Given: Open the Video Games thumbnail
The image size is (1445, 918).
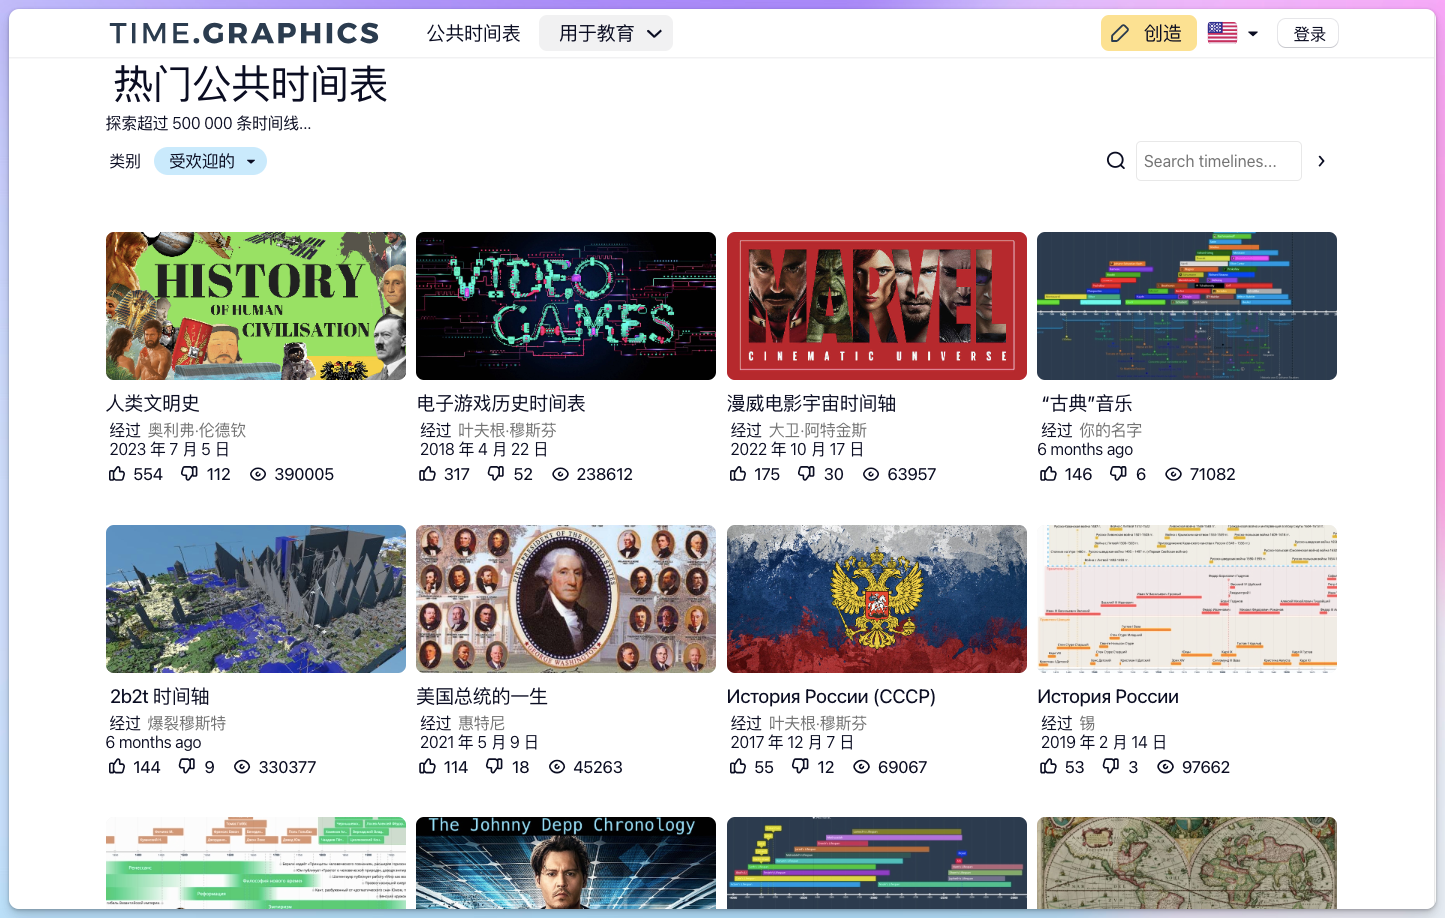Looking at the screenshot, I should tap(566, 306).
